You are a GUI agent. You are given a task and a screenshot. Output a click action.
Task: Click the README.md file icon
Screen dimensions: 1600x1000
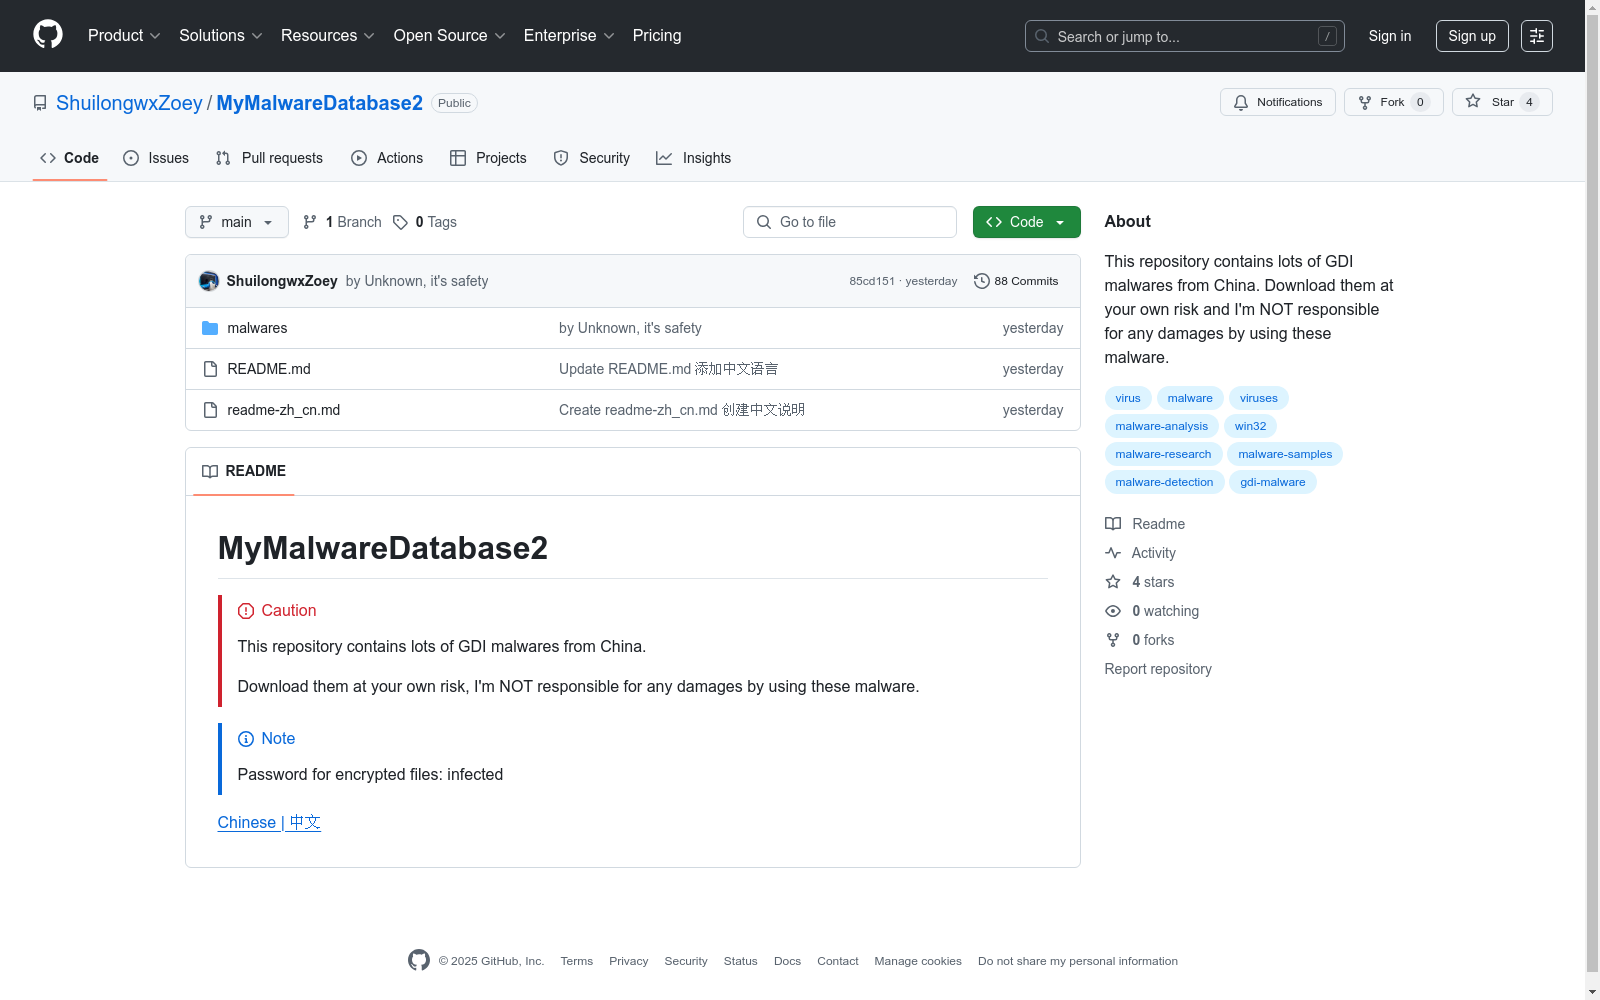[x=210, y=369]
